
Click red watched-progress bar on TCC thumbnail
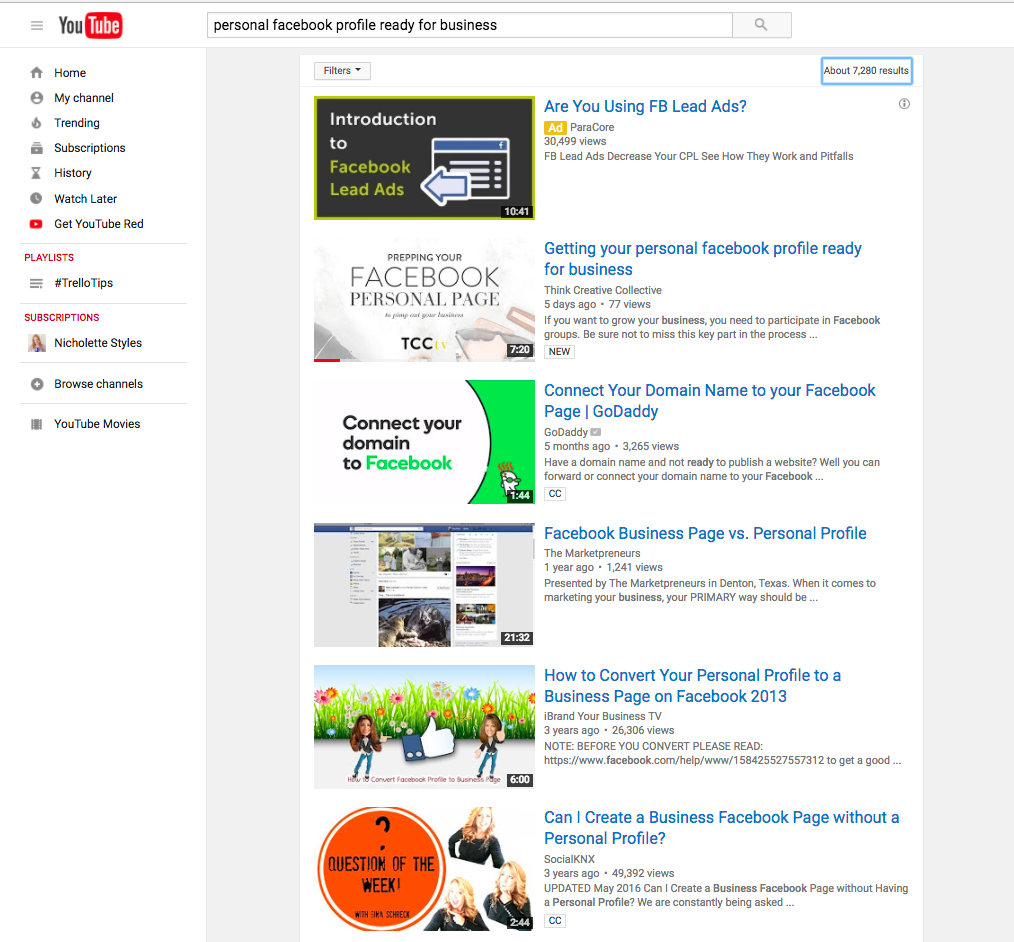[327, 360]
